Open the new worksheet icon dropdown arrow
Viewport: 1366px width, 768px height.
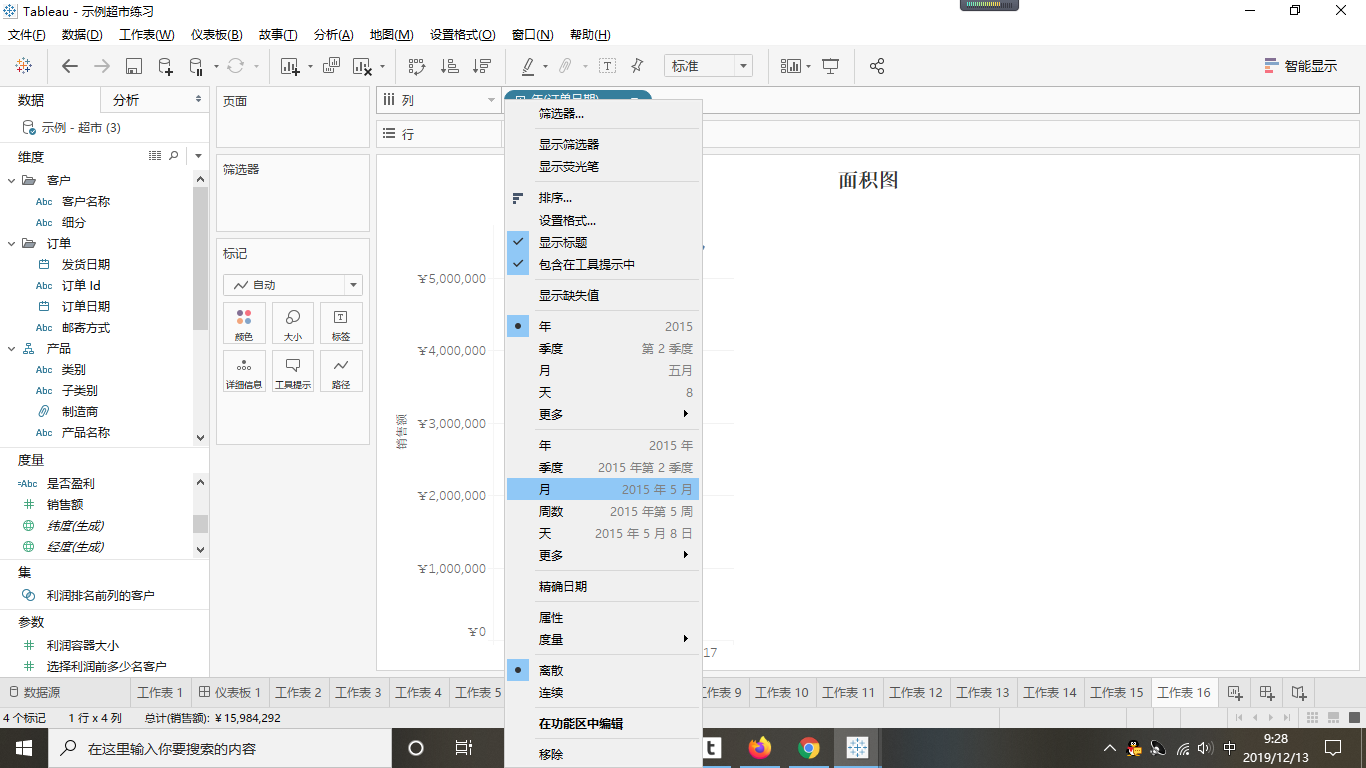point(310,67)
